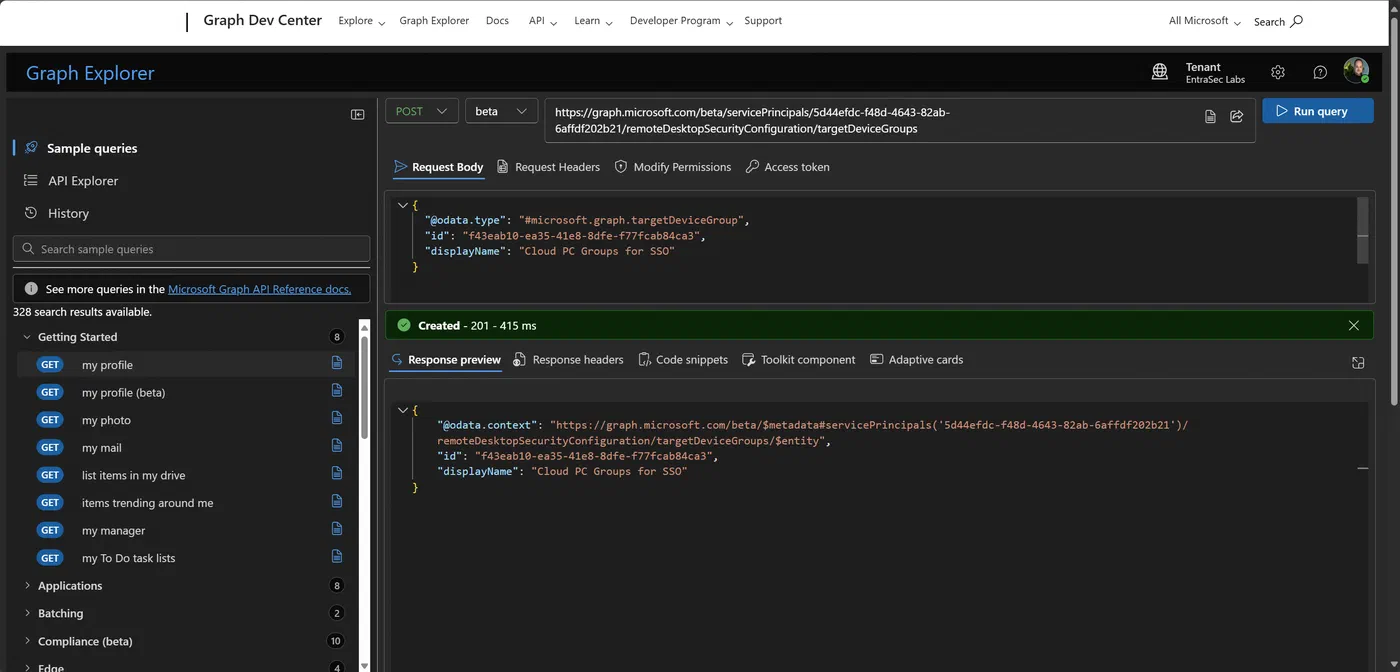Dismiss the Created 201 status message
Image resolution: width=1400 pixels, height=672 pixels.
[1353, 325]
